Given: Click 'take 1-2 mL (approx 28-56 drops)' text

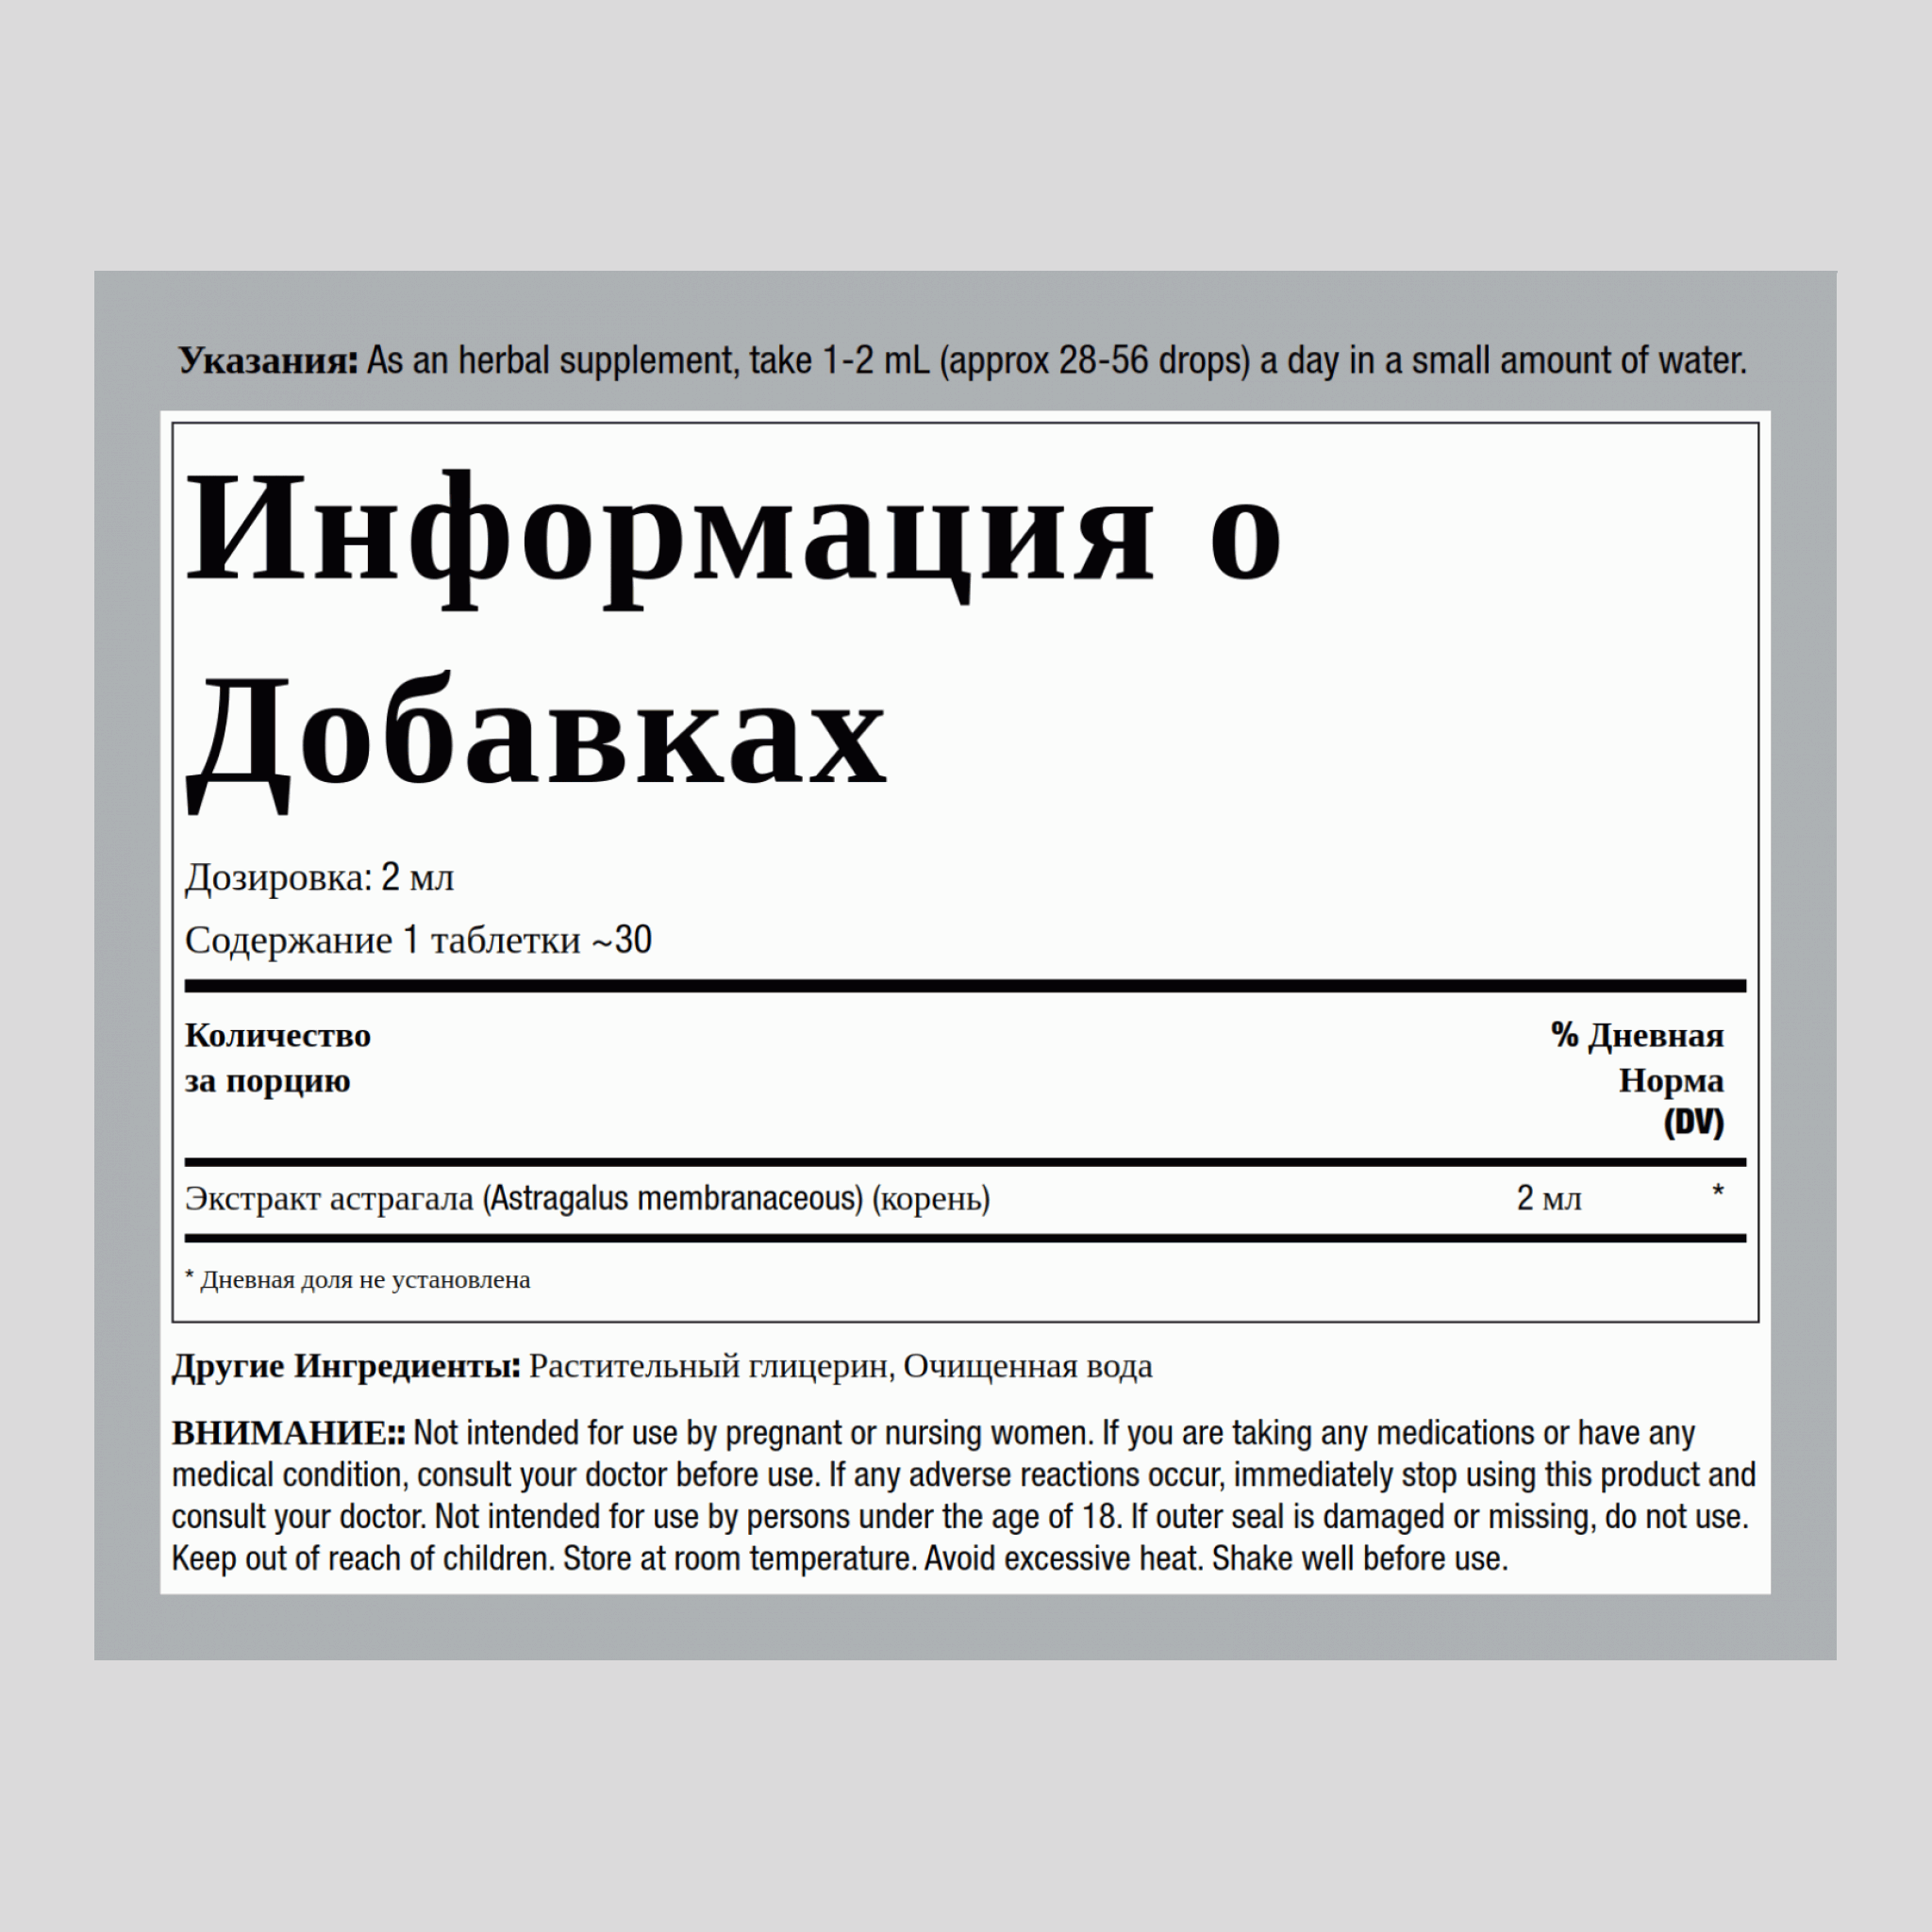Looking at the screenshot, I should [1000, 360].
